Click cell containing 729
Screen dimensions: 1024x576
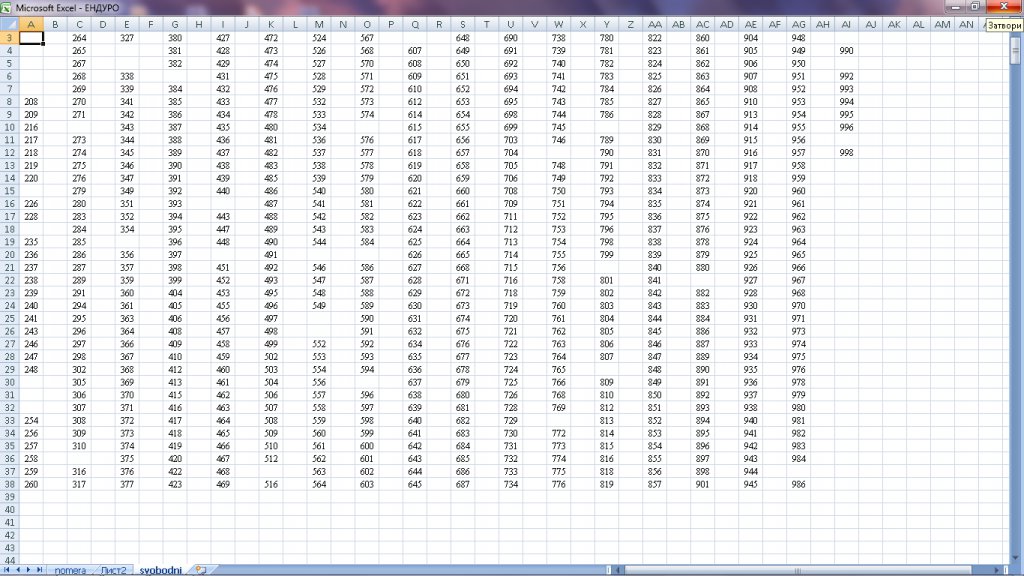pyautogui.click(x=511, y=421)
